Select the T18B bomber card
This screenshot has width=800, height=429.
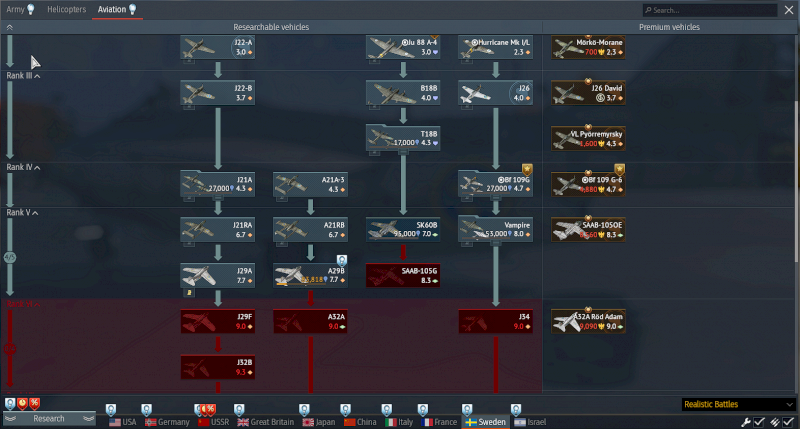pyautogui.click(x=402, y=138)
